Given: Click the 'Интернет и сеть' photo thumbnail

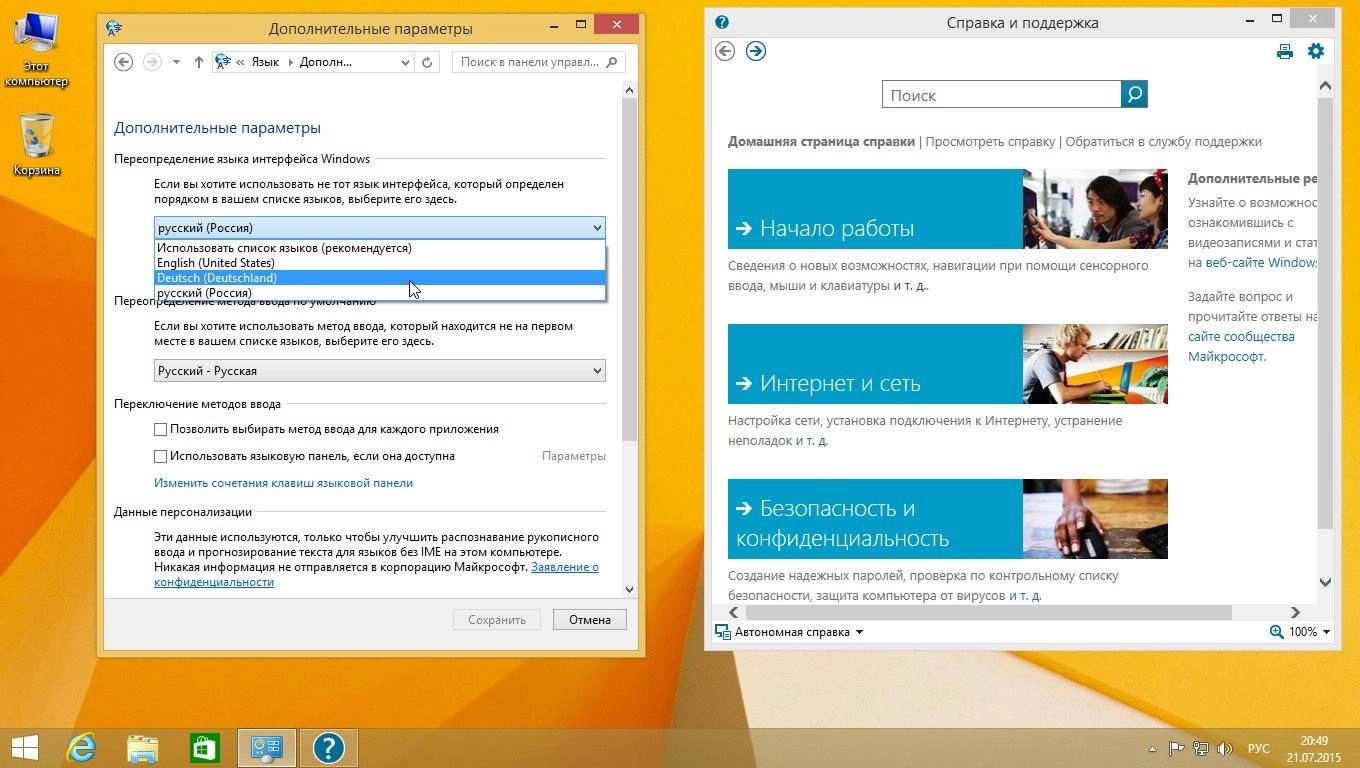Looking at the screenshot, I should [1095, 364].
